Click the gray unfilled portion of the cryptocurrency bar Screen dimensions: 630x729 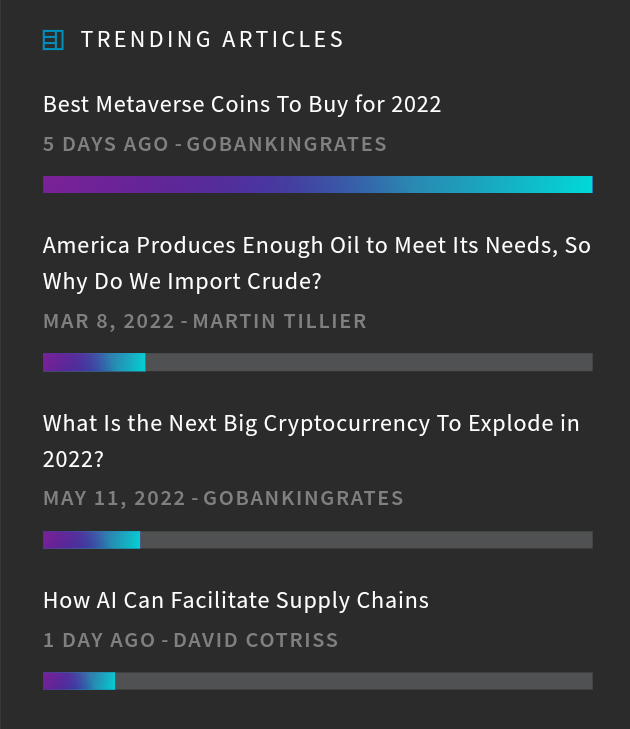(366, 540)
